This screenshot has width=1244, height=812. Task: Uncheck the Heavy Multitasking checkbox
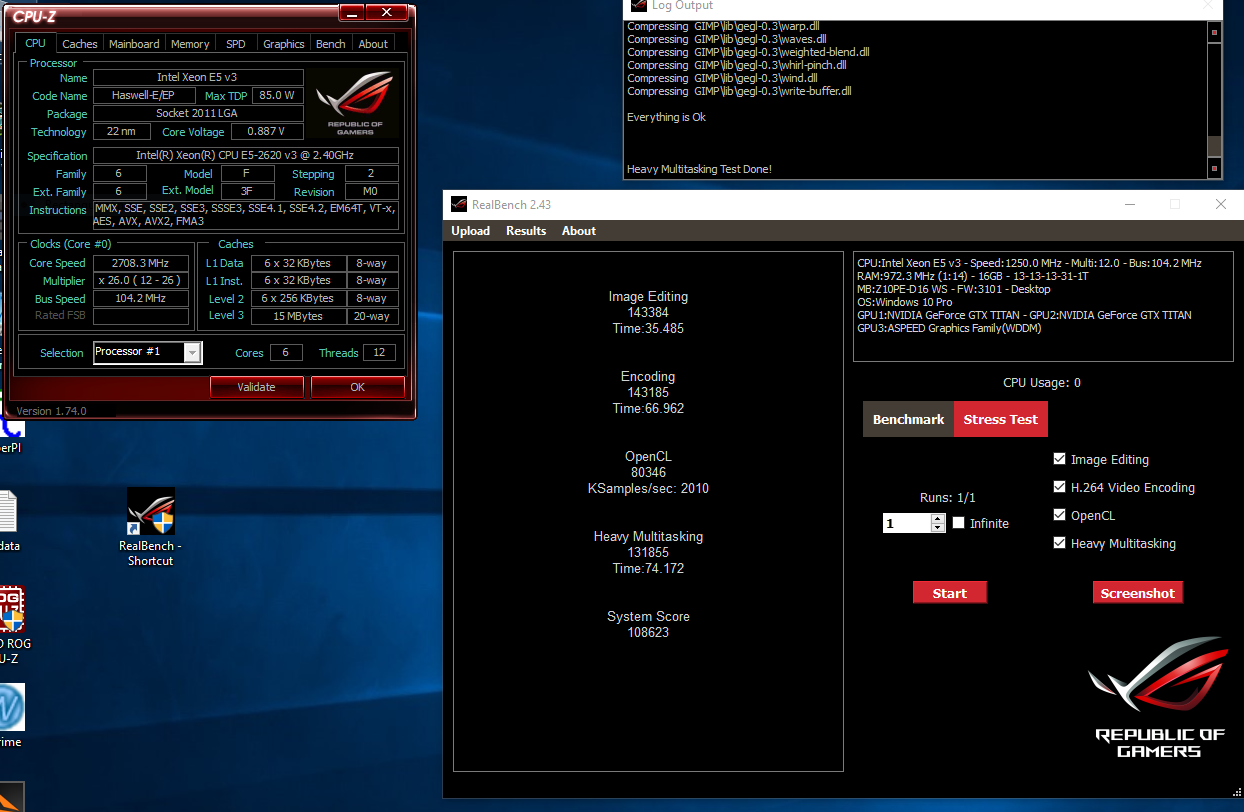tap(1059, 543)
